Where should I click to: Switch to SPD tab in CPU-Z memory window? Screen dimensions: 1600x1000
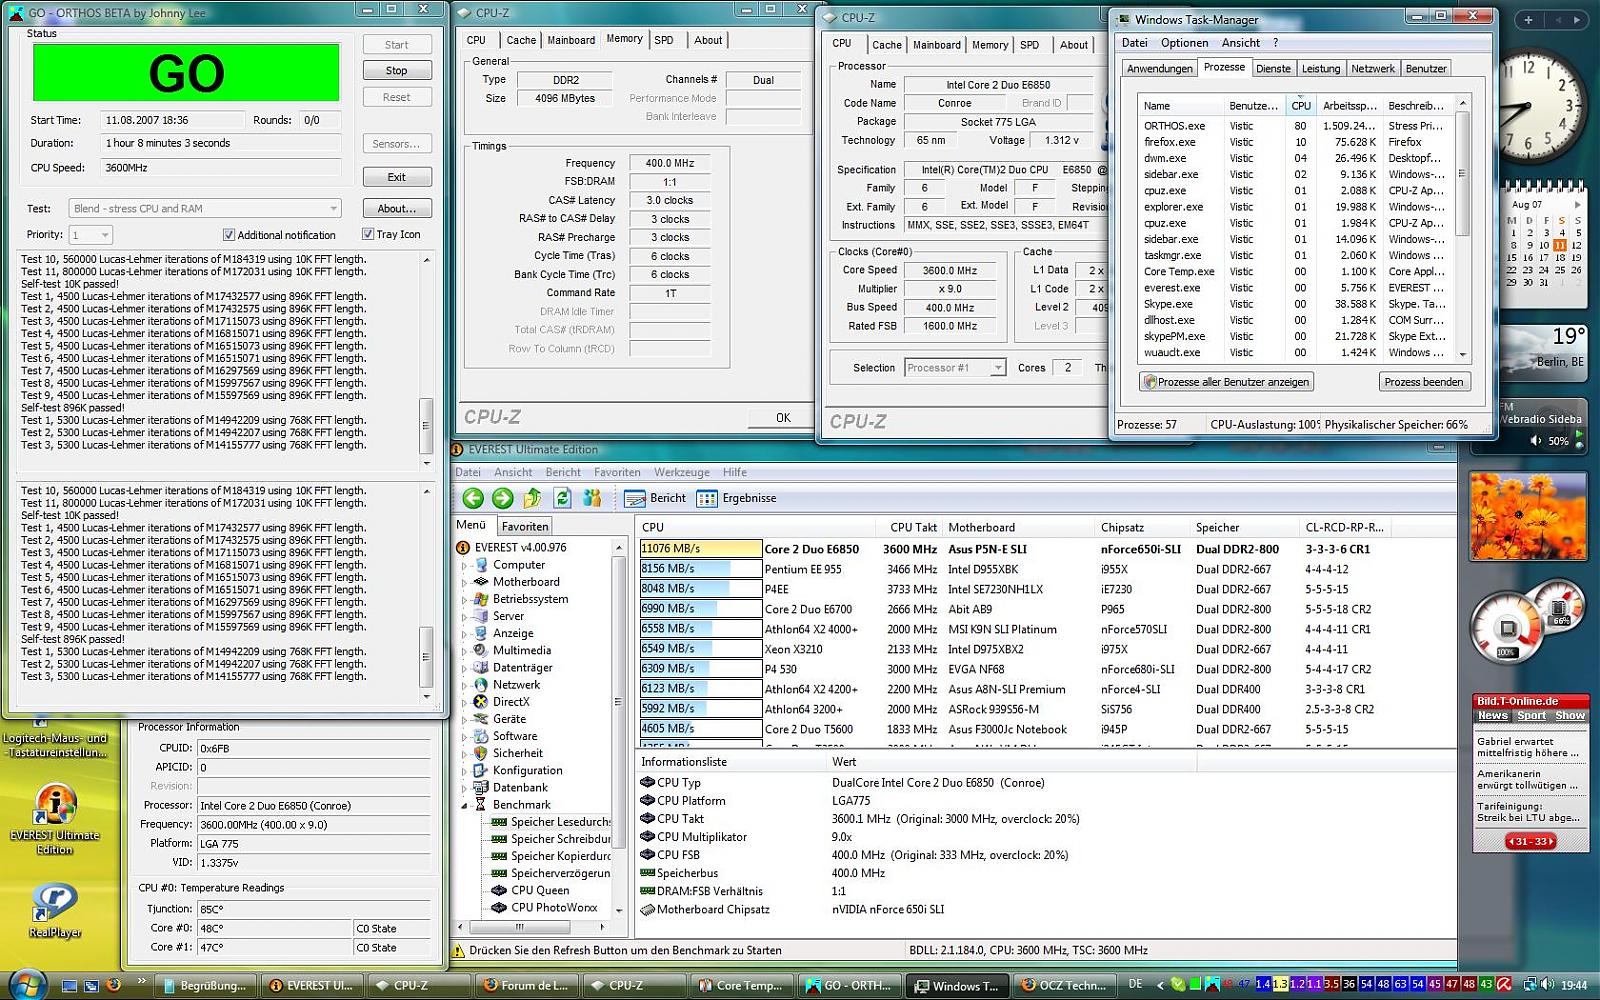[664, 40]
